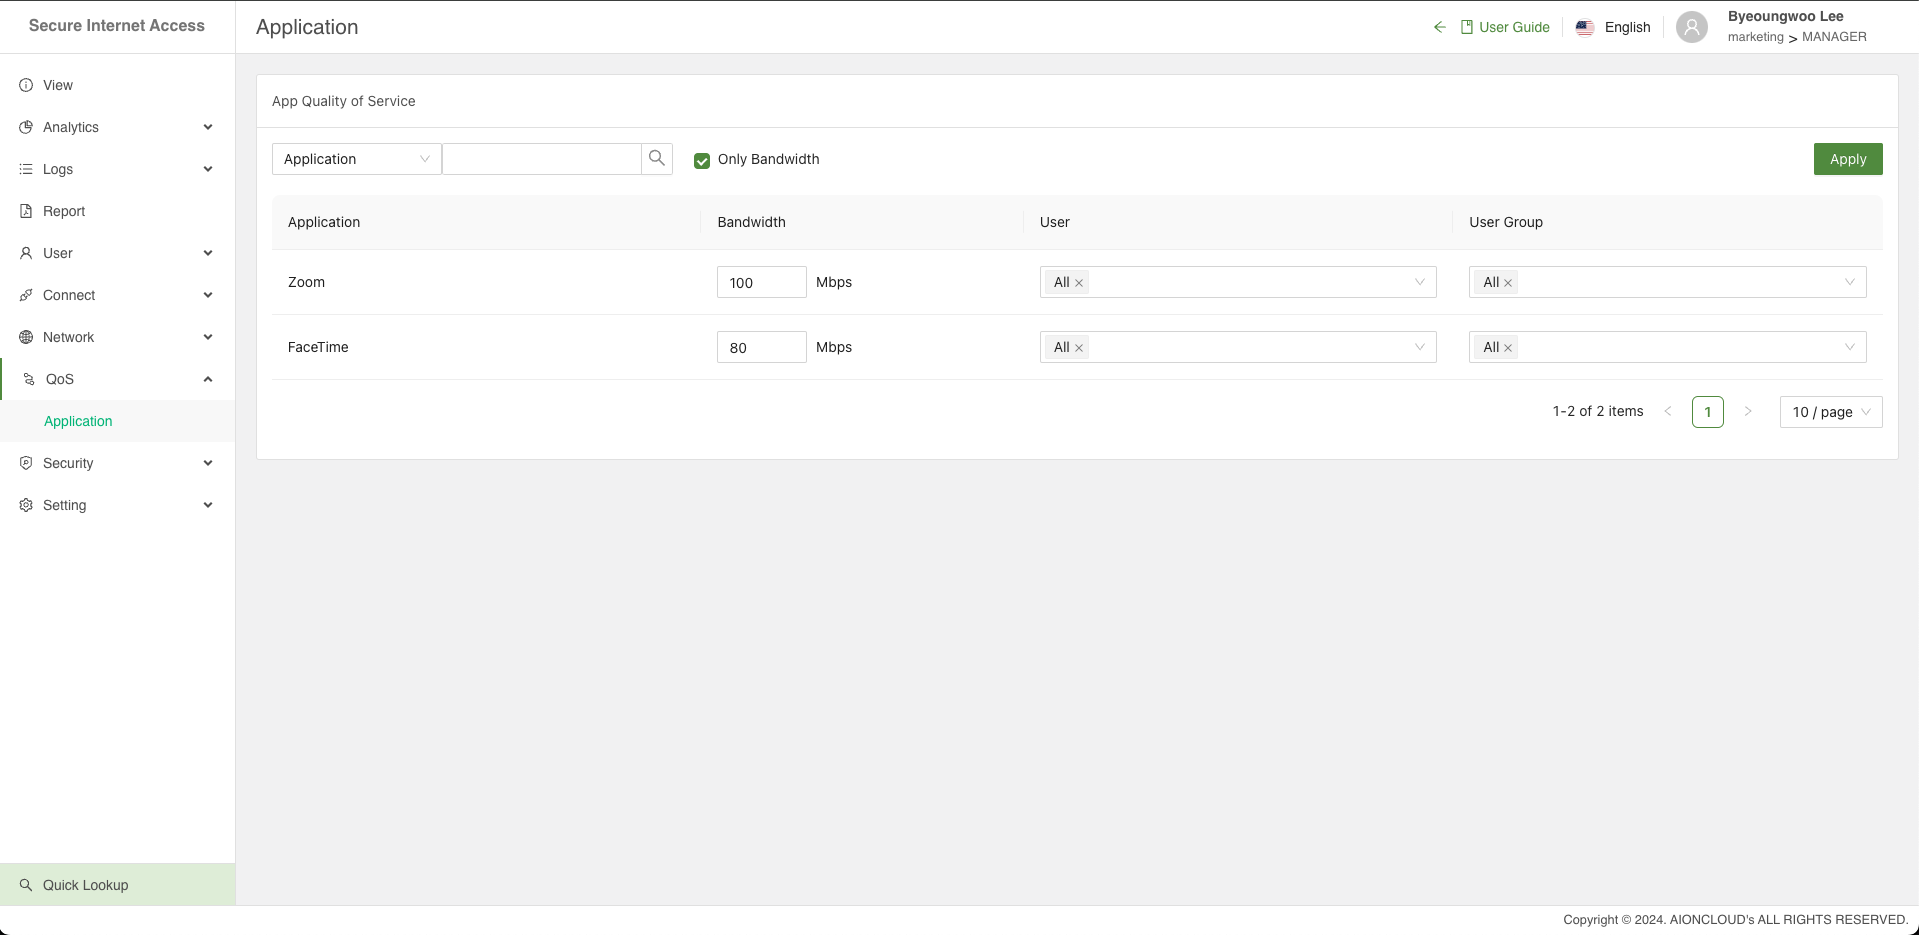Click the View info icon in sidebar

(26, 85)
